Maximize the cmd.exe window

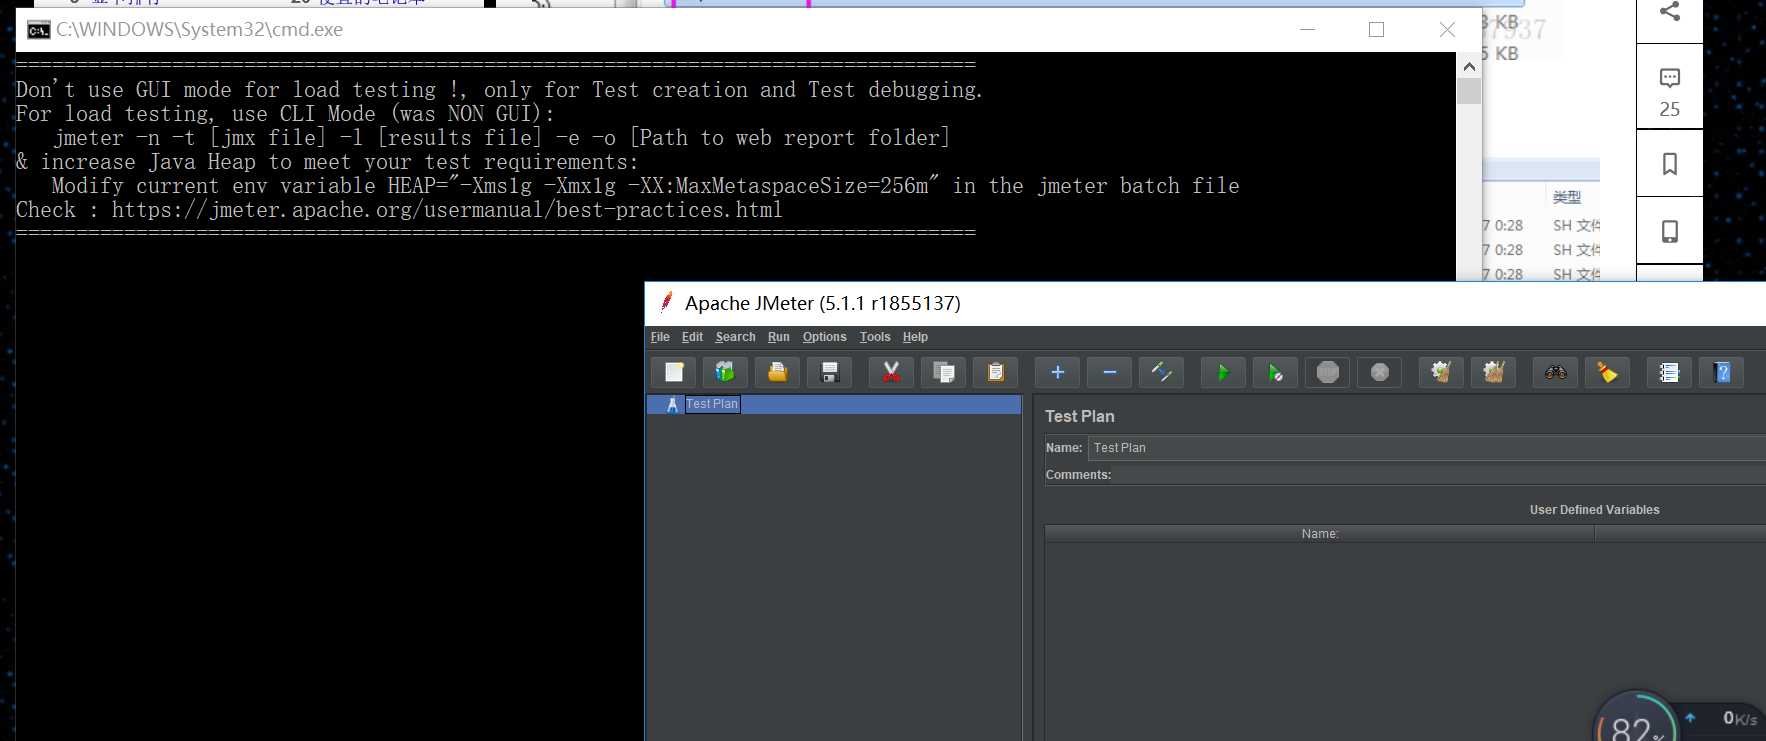(1376, 30)
